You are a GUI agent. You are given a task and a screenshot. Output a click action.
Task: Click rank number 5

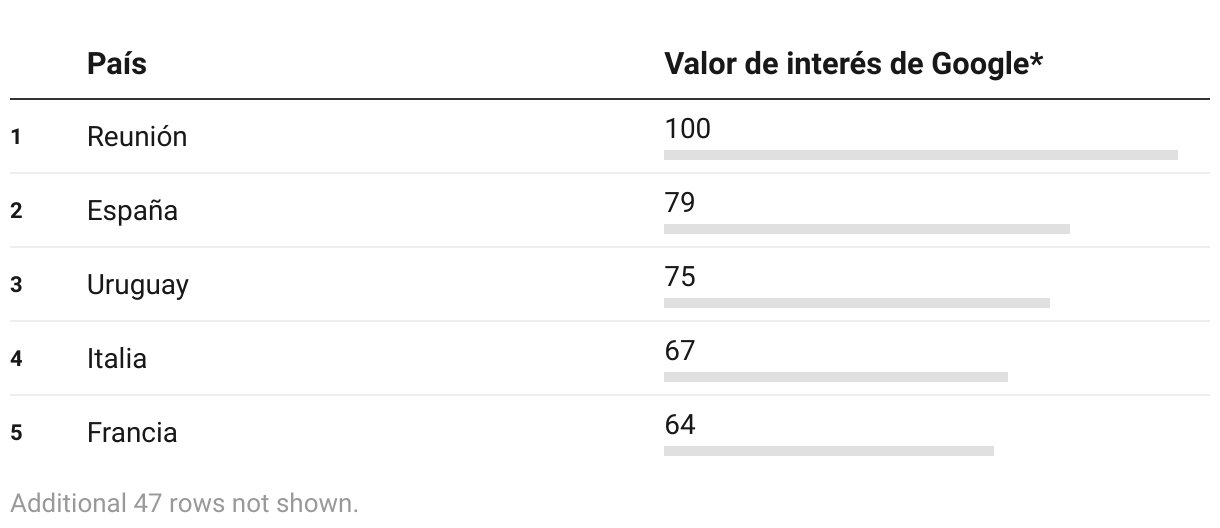click(x=16, y=433)
